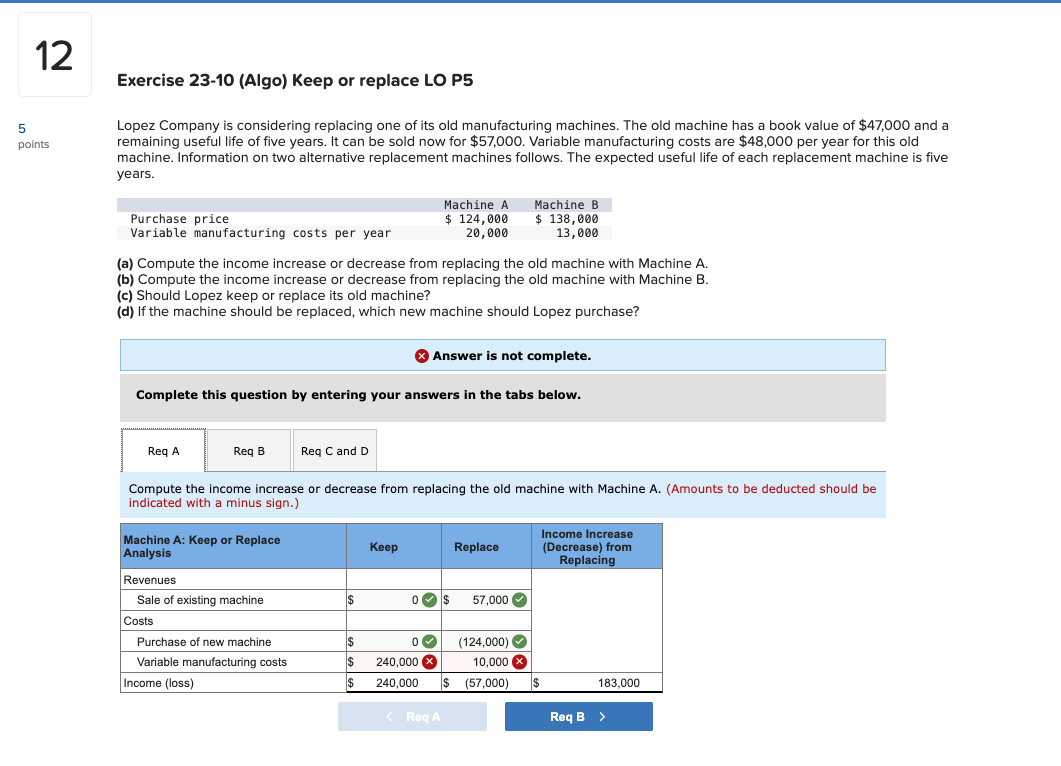Edit Replace variable manufacturing costs field 10,000
This screenshot has width=1061, height=766.
pyautogui.click(x=487, y=662)
